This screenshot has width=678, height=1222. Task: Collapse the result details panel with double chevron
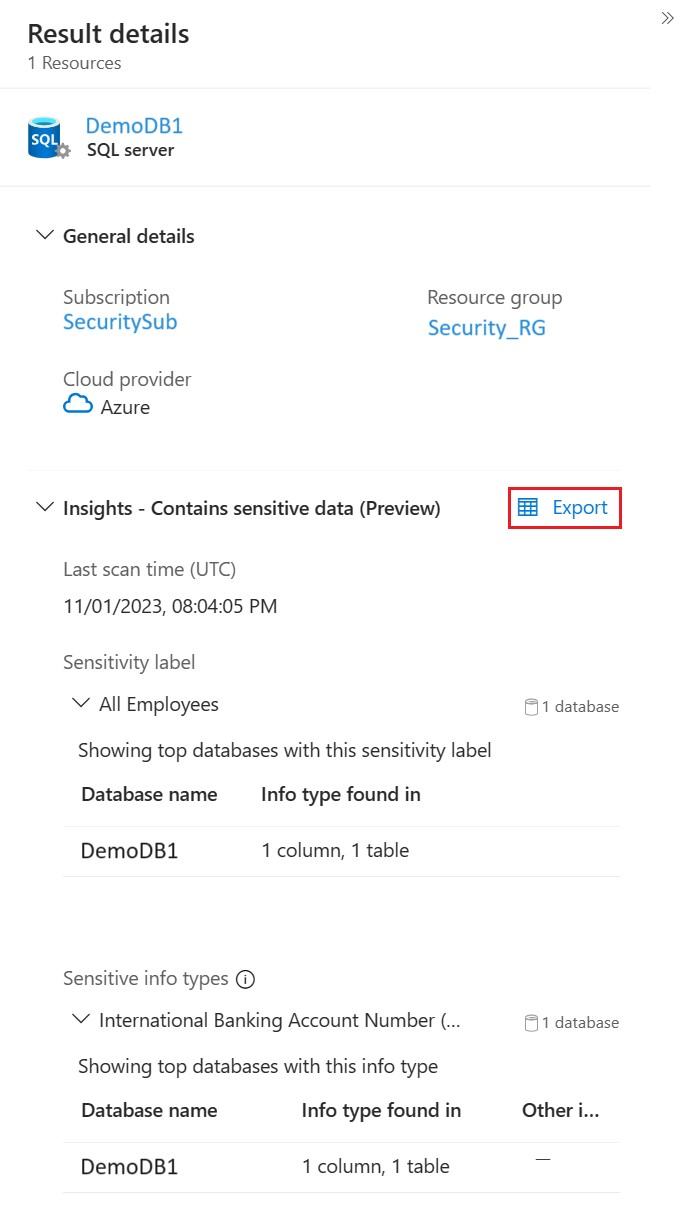(x=667, y=18)
